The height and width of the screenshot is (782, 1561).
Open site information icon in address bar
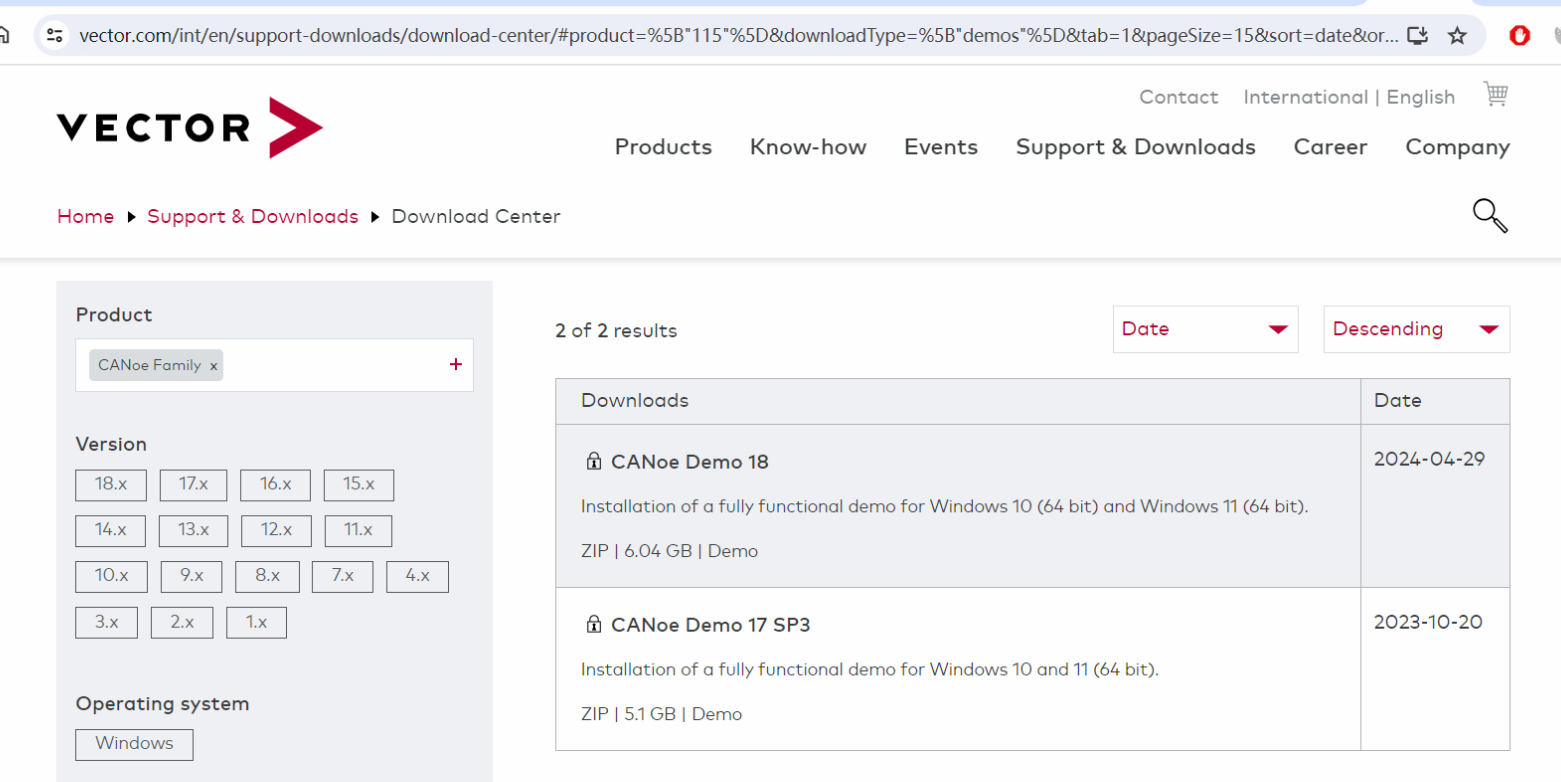pos(55,36)
